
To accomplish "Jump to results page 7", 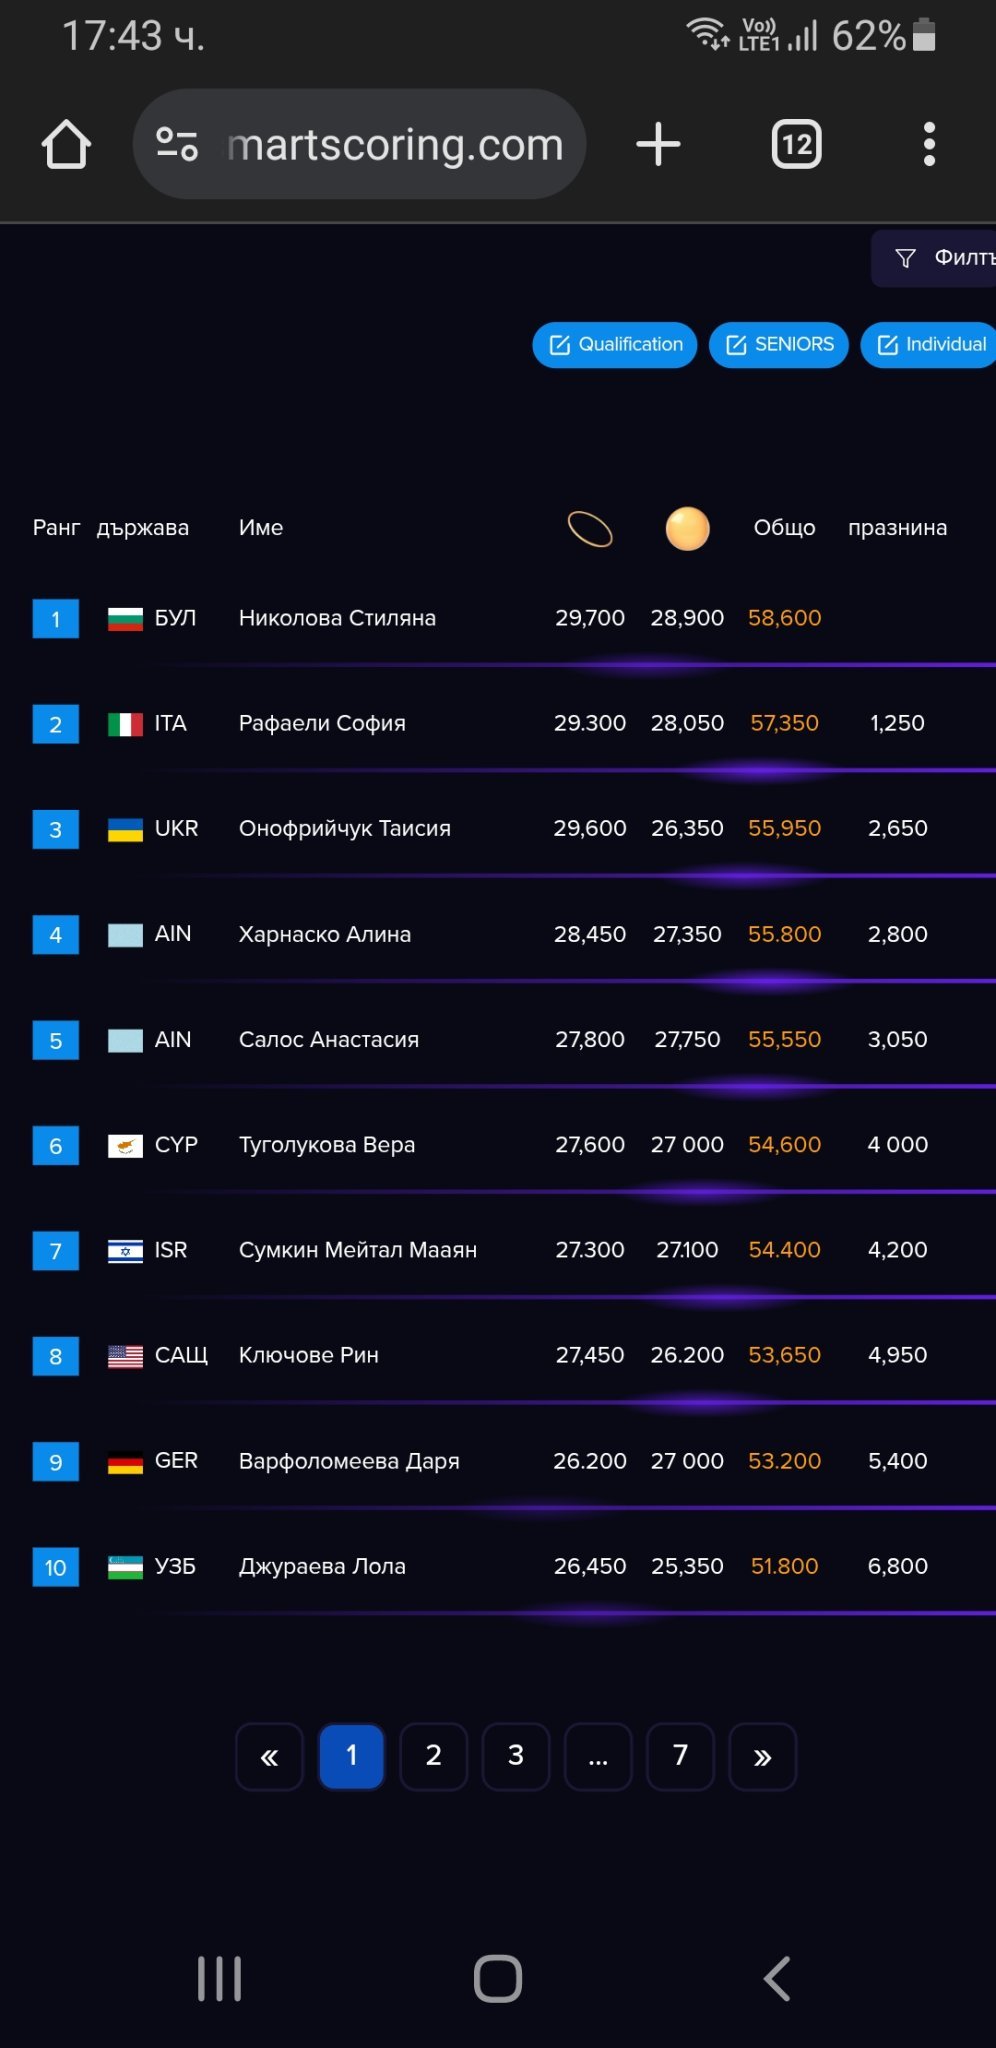I will 680,1756.
